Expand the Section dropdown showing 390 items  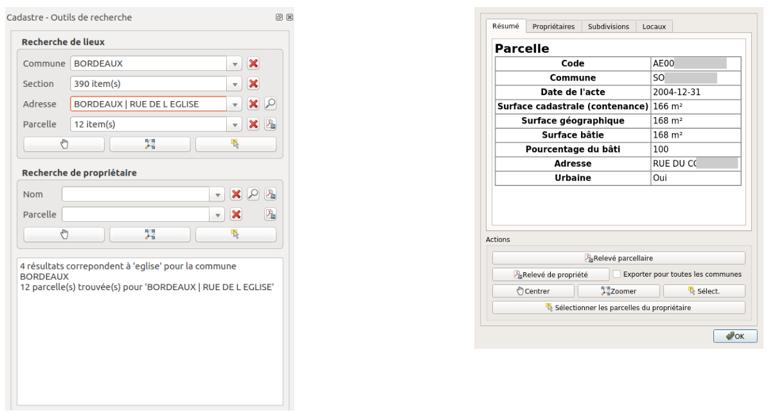tap(235, 84)
